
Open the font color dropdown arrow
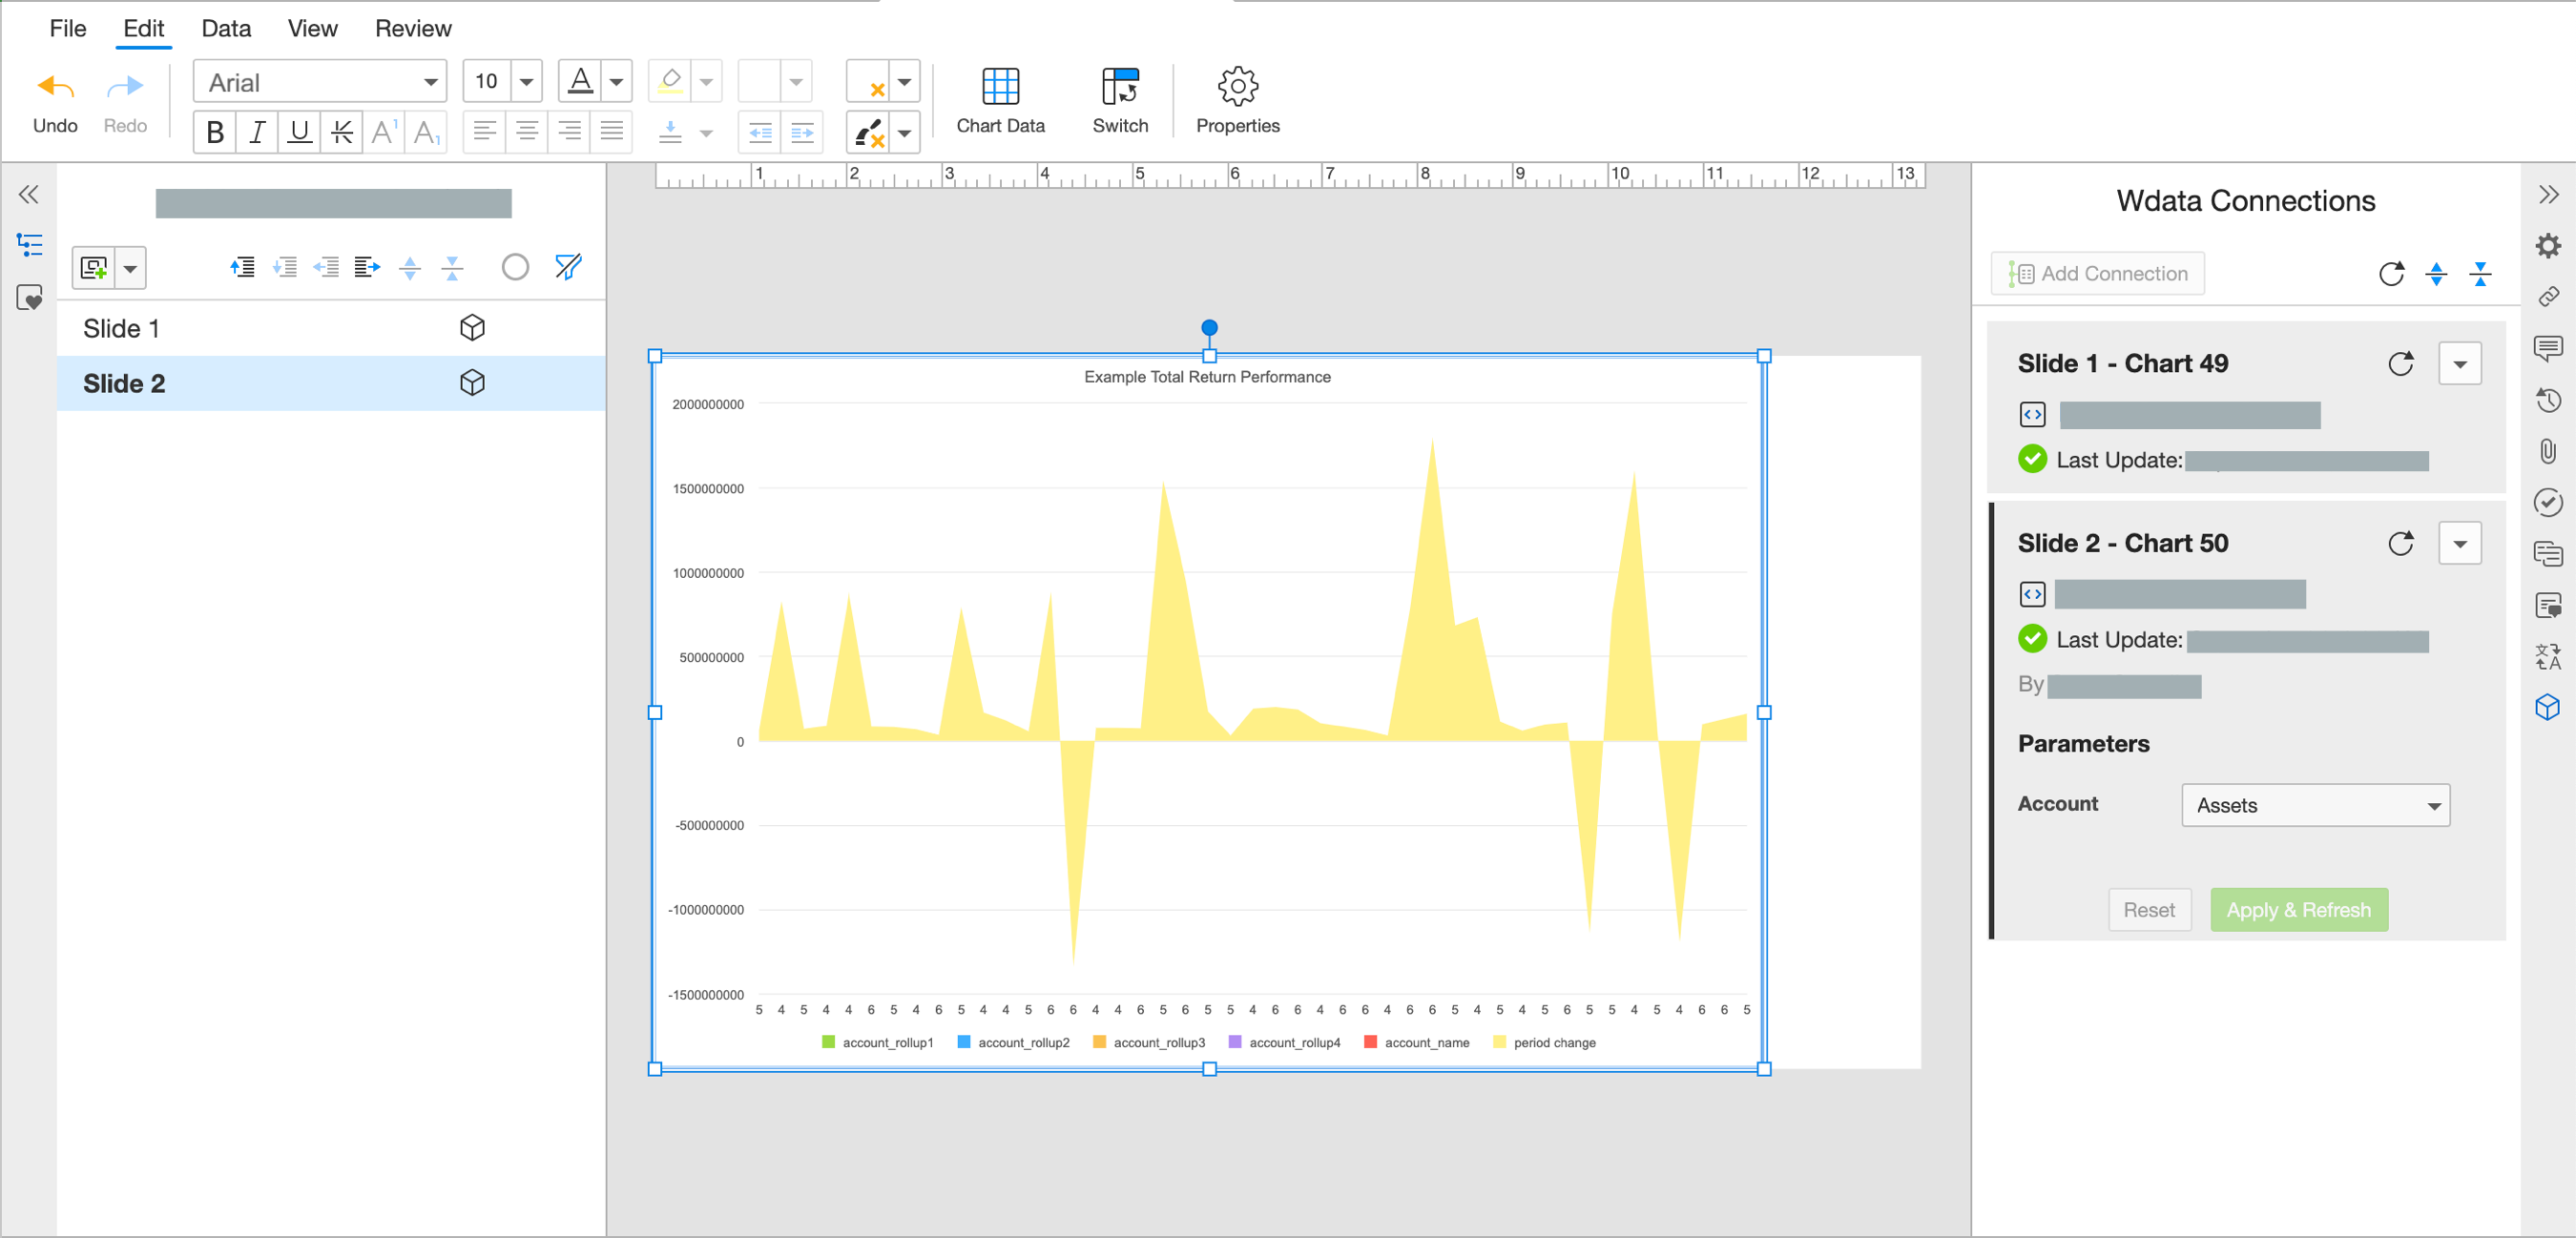617,82
